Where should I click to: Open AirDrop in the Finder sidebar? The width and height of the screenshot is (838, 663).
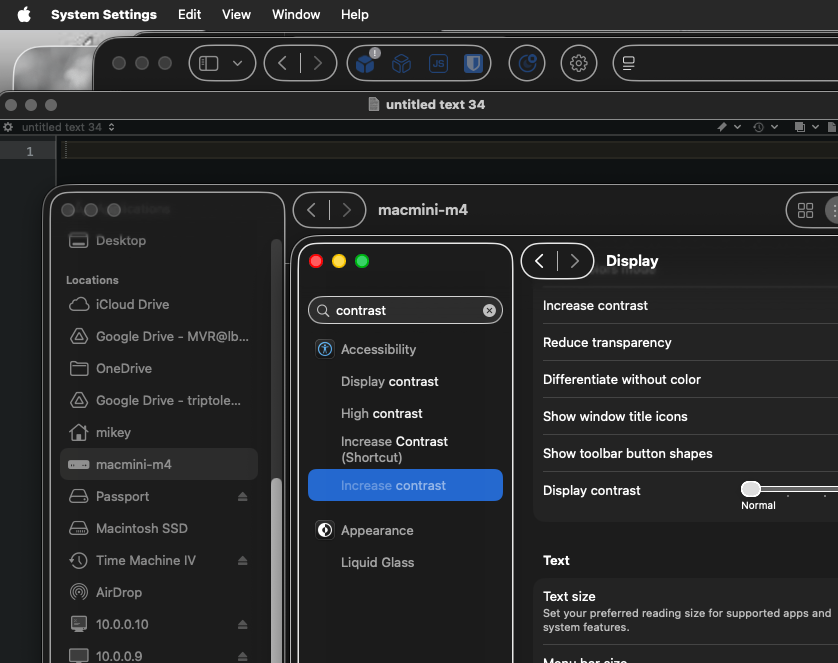pyautogui.click(x=159, y=592)
